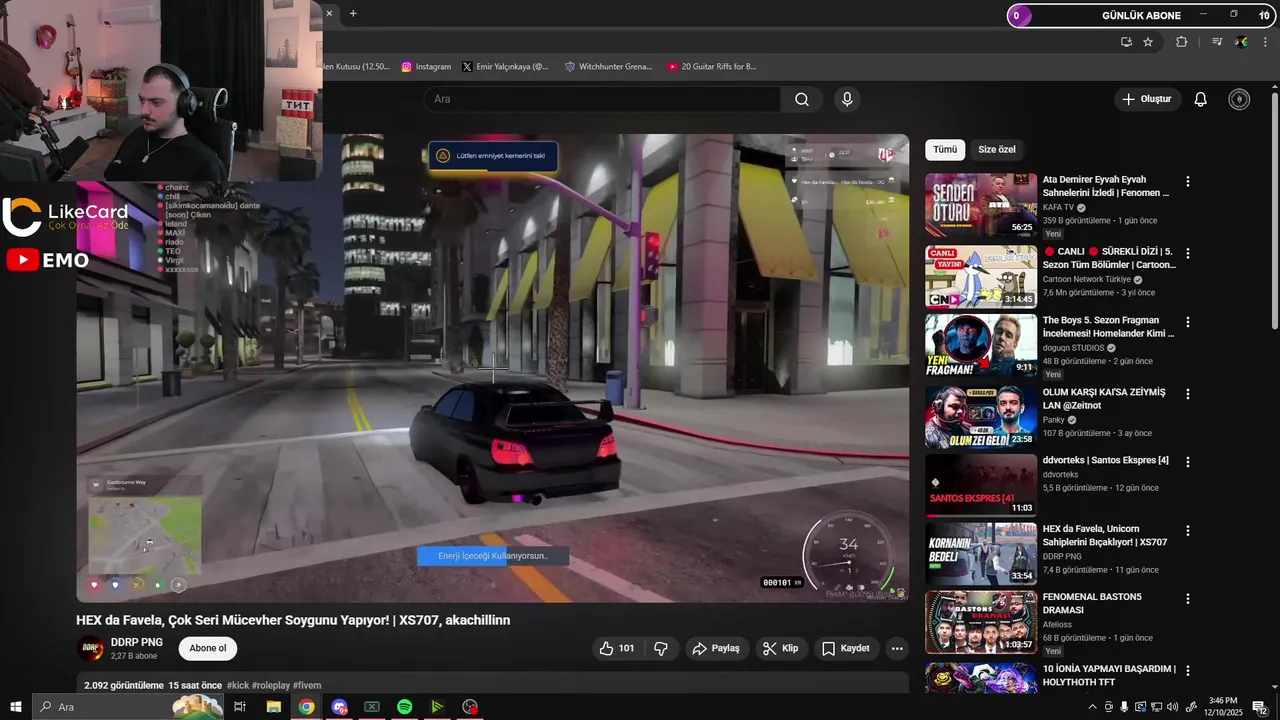Click the #fivem hashtag in the description

coord(307,686)
